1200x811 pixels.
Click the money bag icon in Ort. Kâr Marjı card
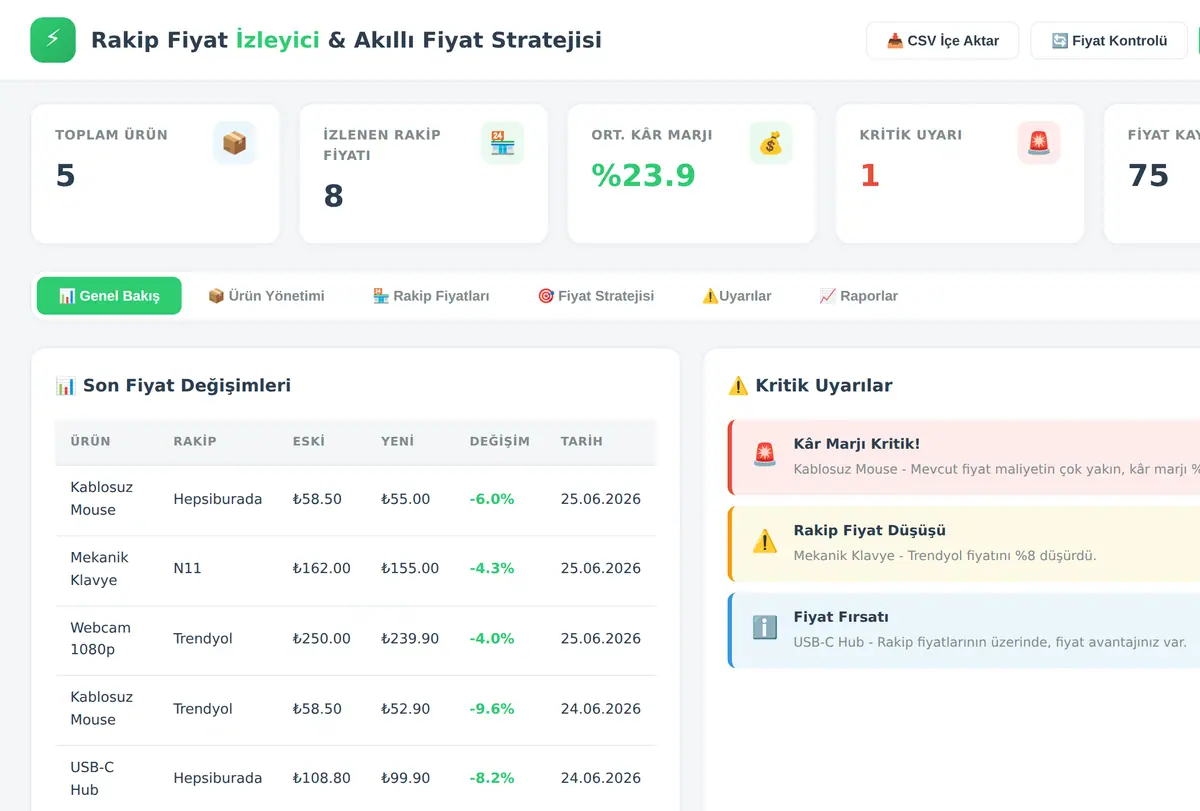(x=770, y=143)
